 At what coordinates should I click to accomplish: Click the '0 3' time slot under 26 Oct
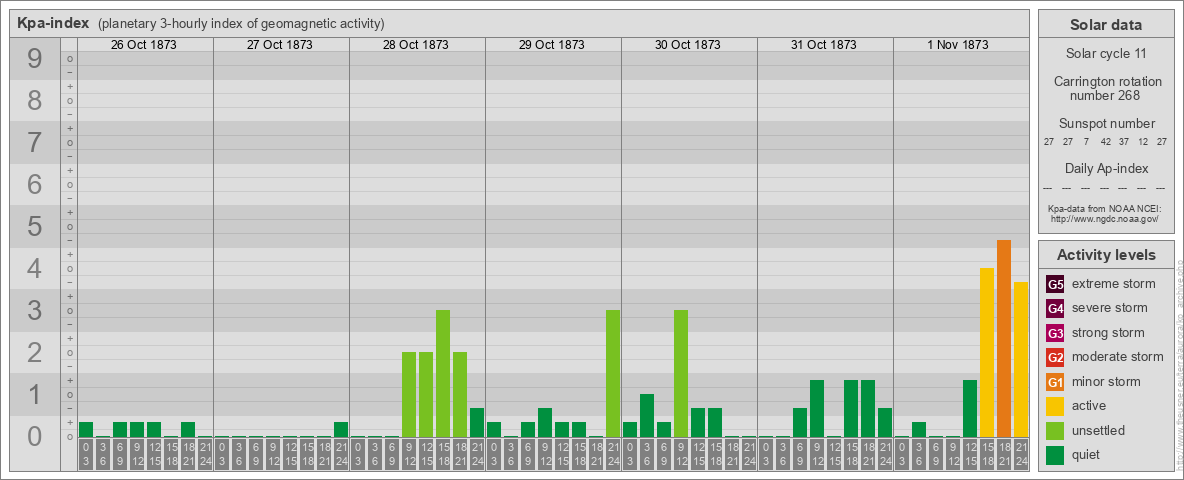pyautogui.click(x=86, y=454)
